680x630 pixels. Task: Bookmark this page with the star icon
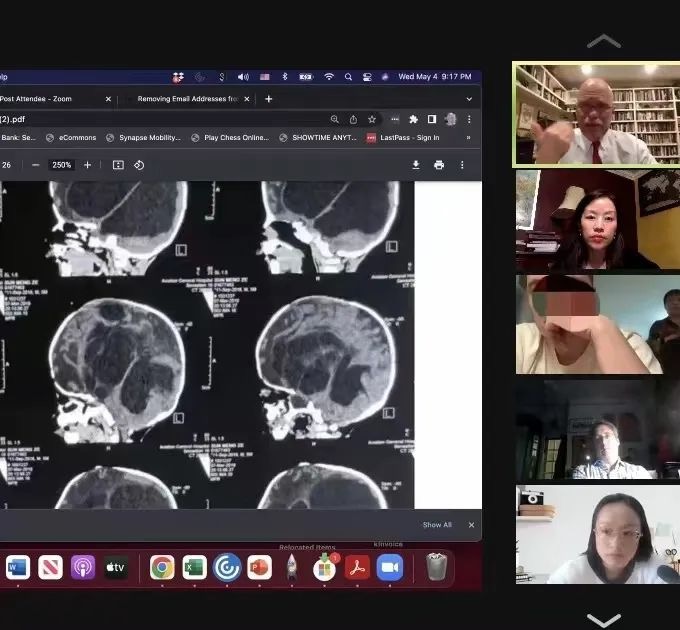click(x=372, y=119)
